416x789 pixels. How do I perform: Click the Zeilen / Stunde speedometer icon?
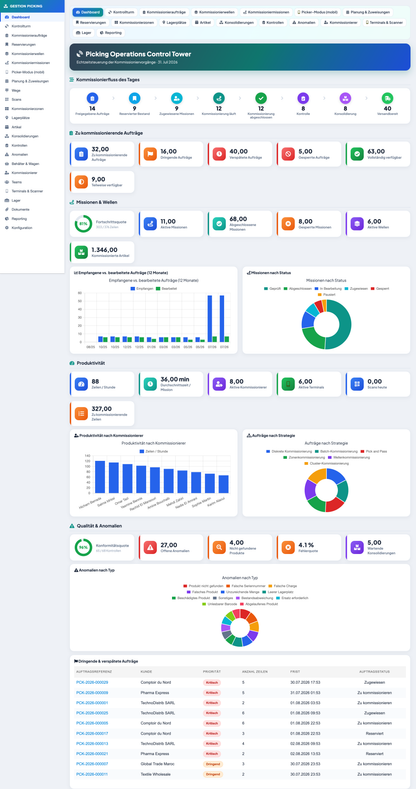81,384
